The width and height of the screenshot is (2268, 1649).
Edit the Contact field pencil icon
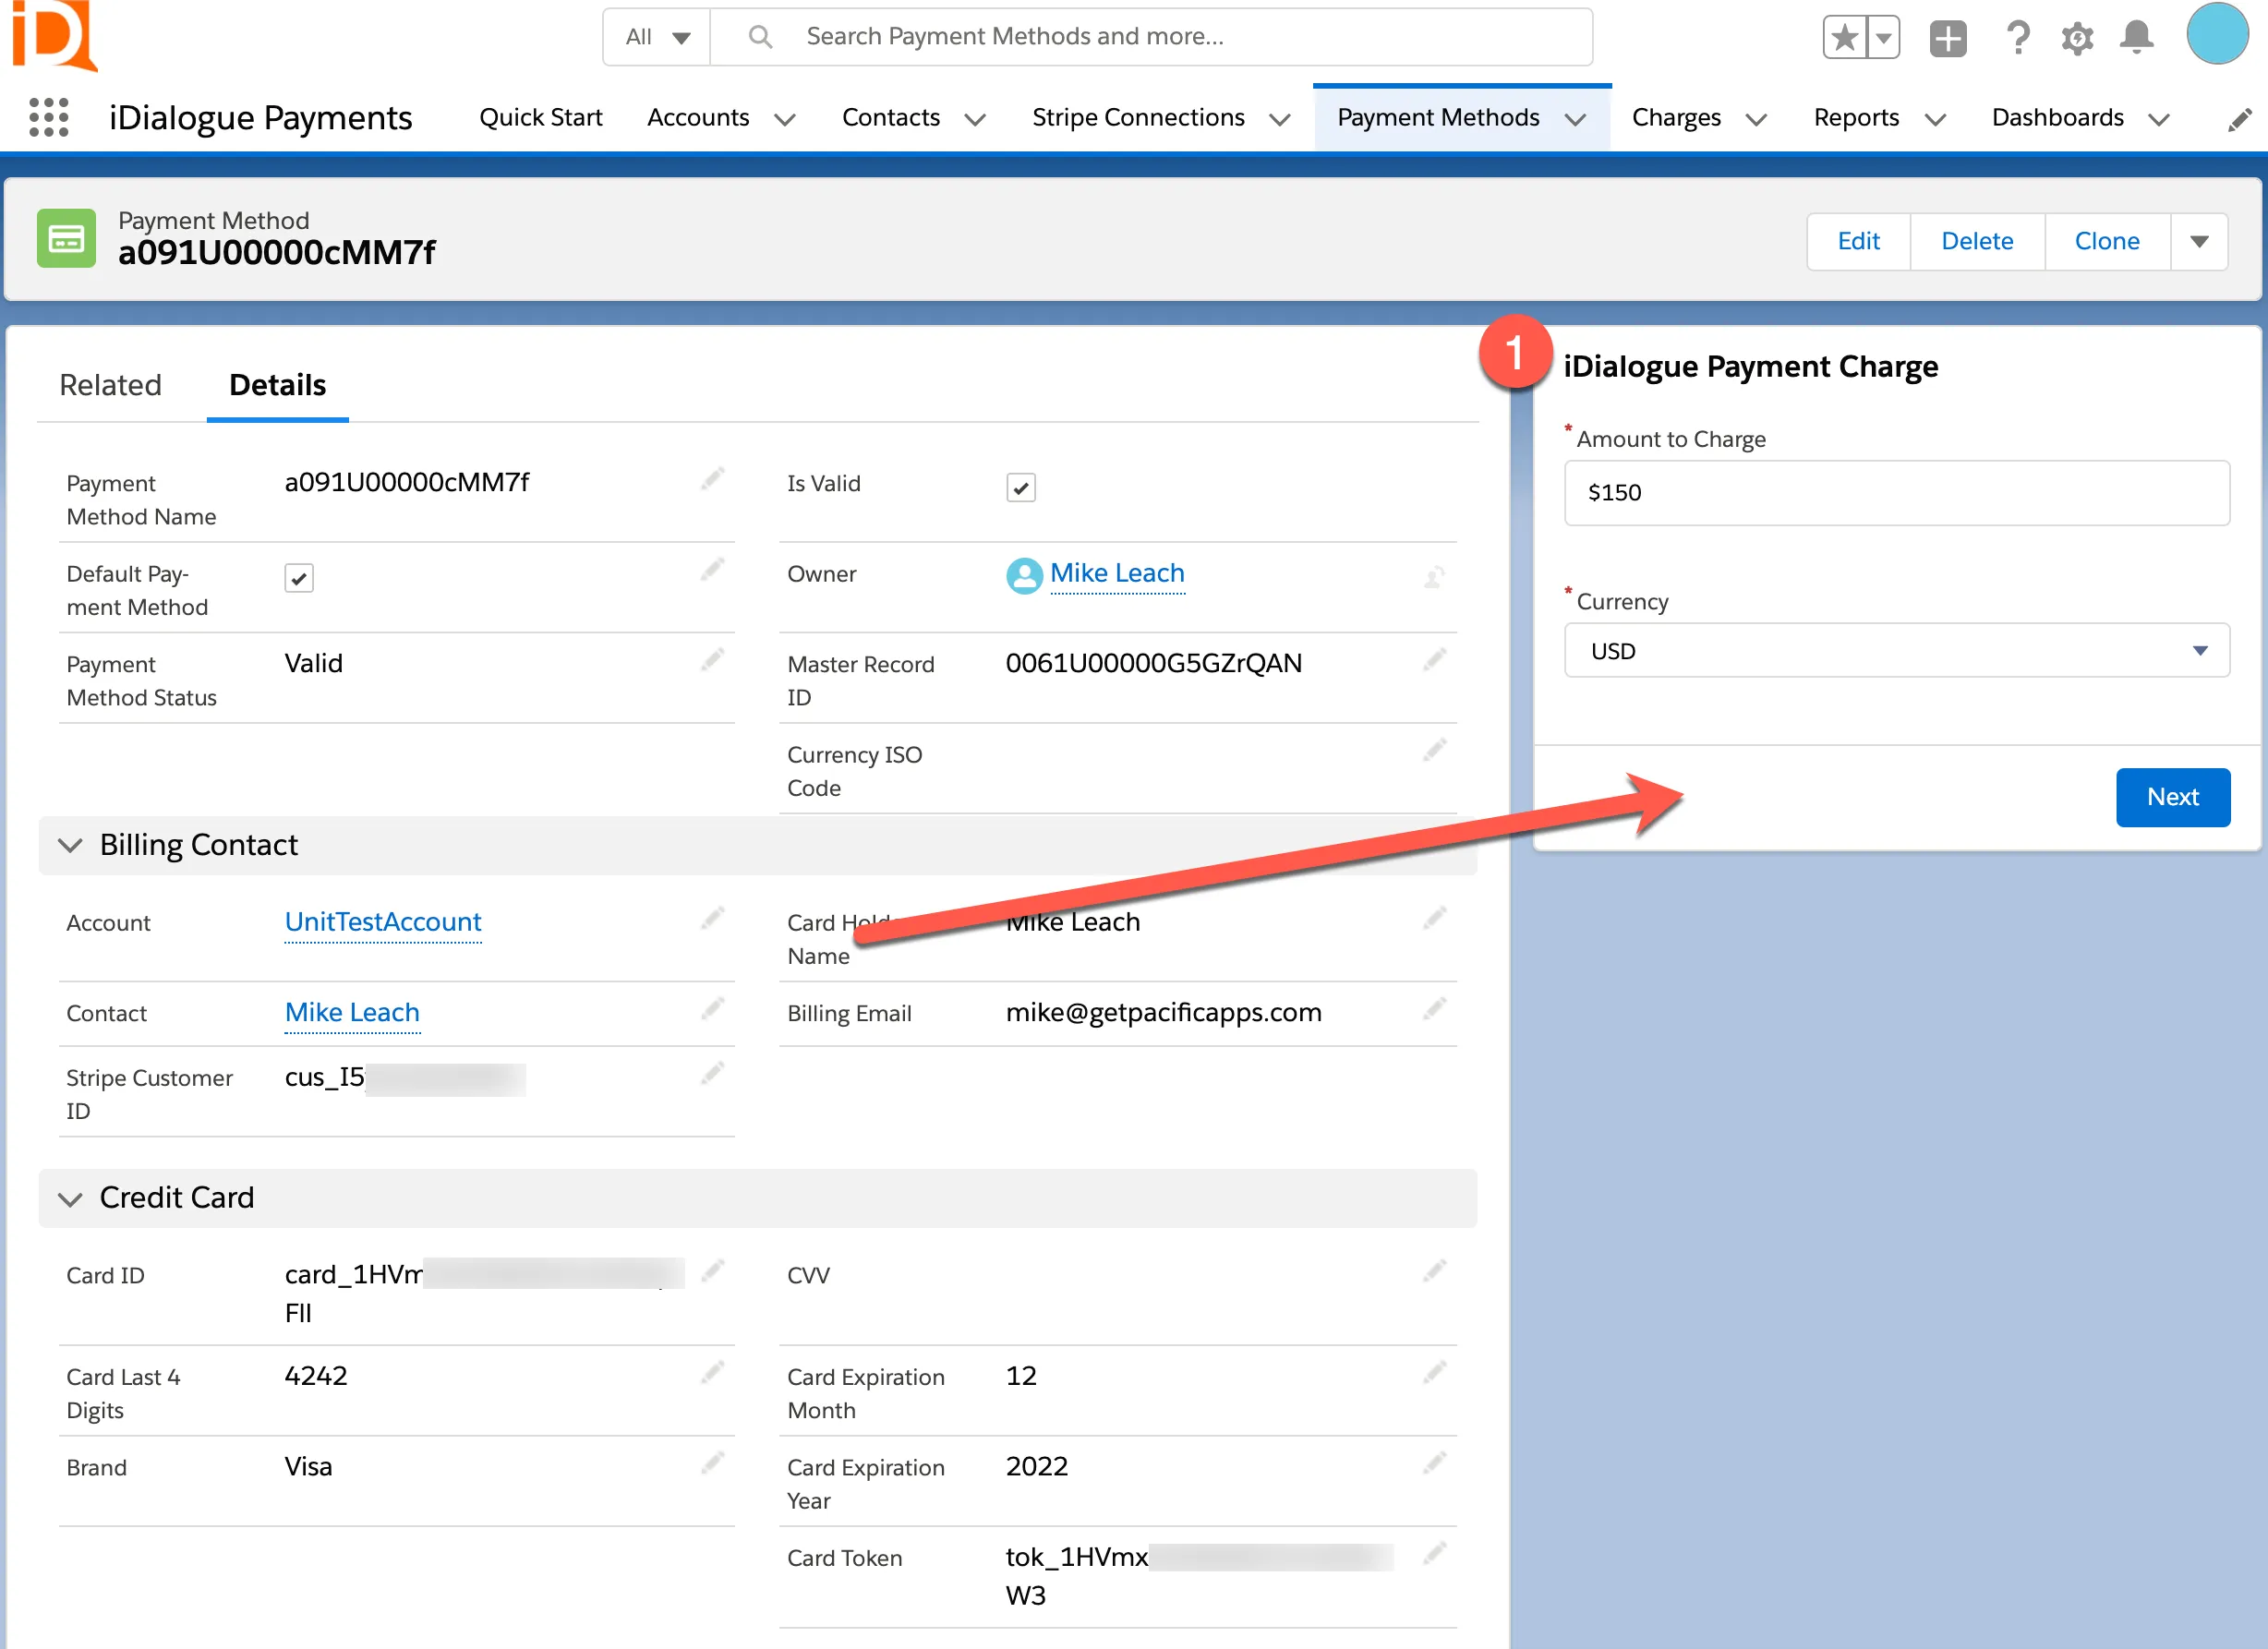pos(712,1009)
